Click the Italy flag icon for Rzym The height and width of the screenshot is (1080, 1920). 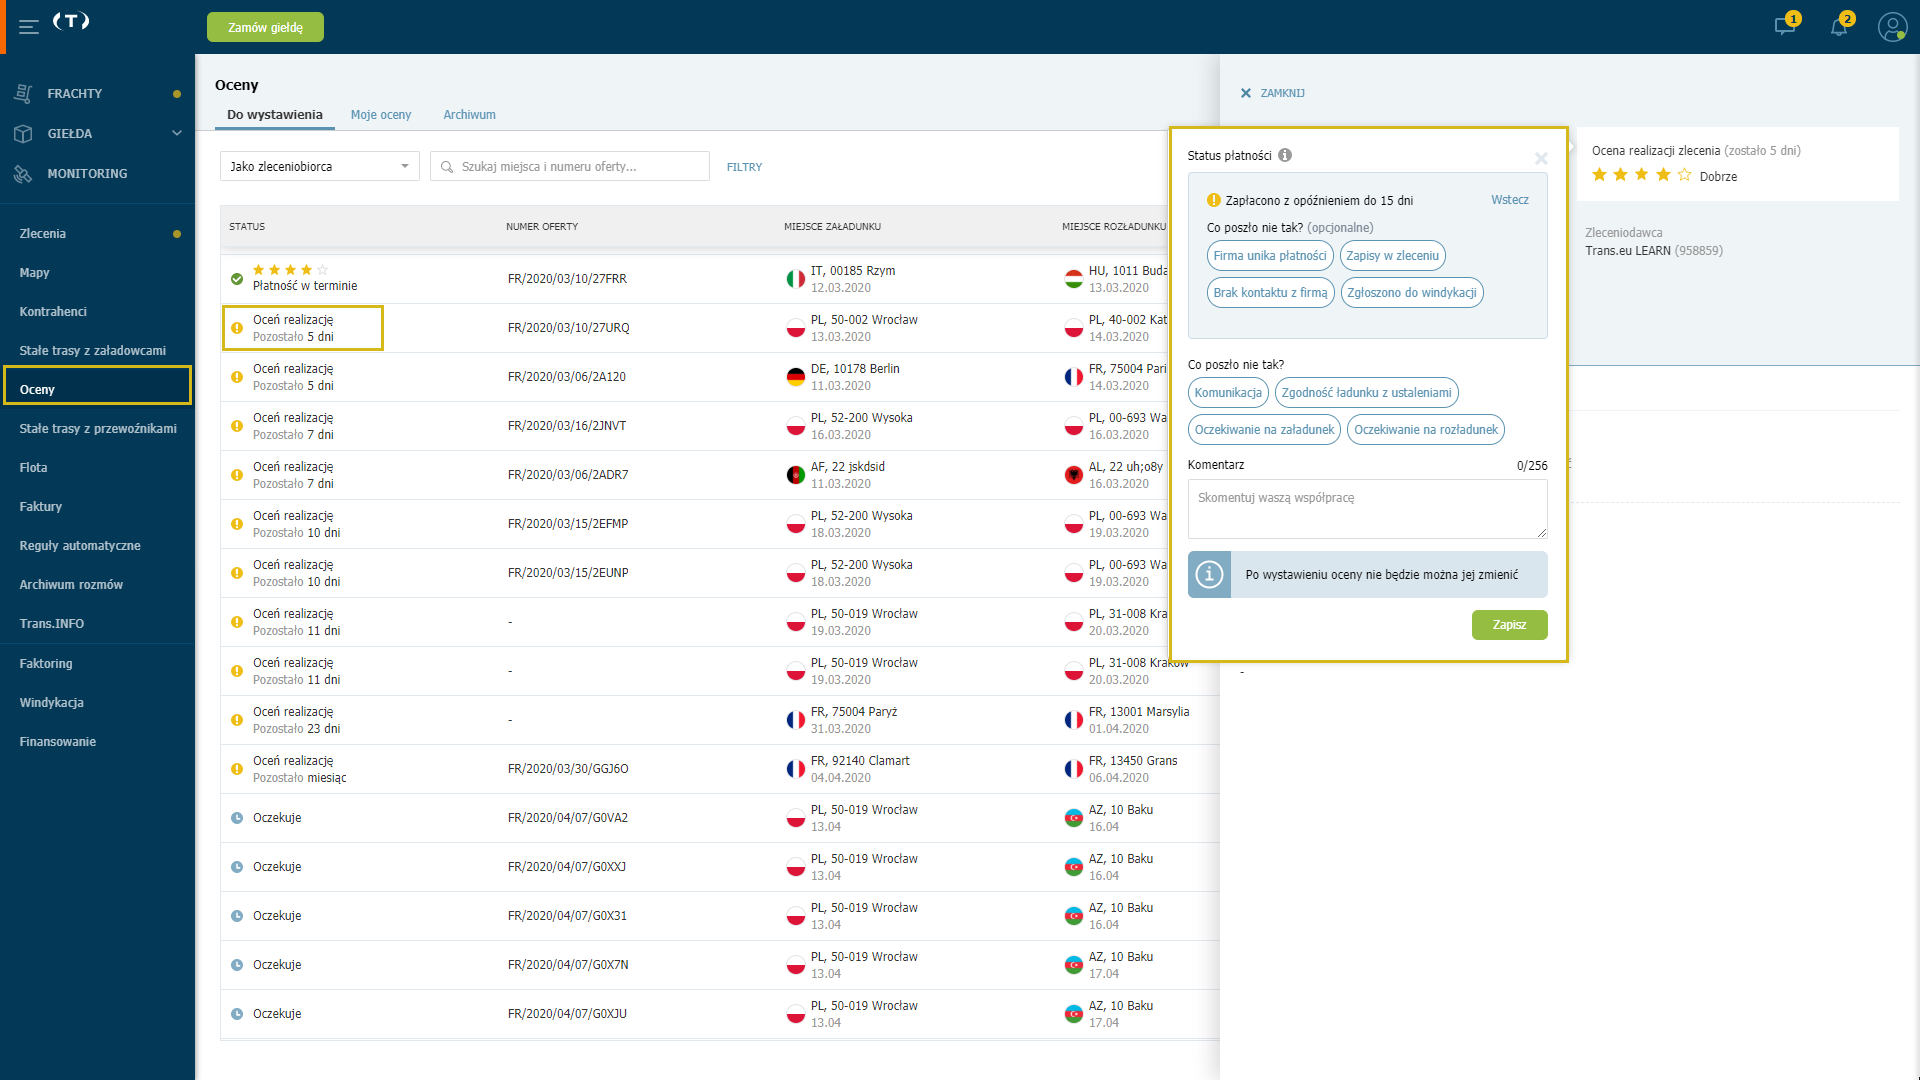(796, 279)
